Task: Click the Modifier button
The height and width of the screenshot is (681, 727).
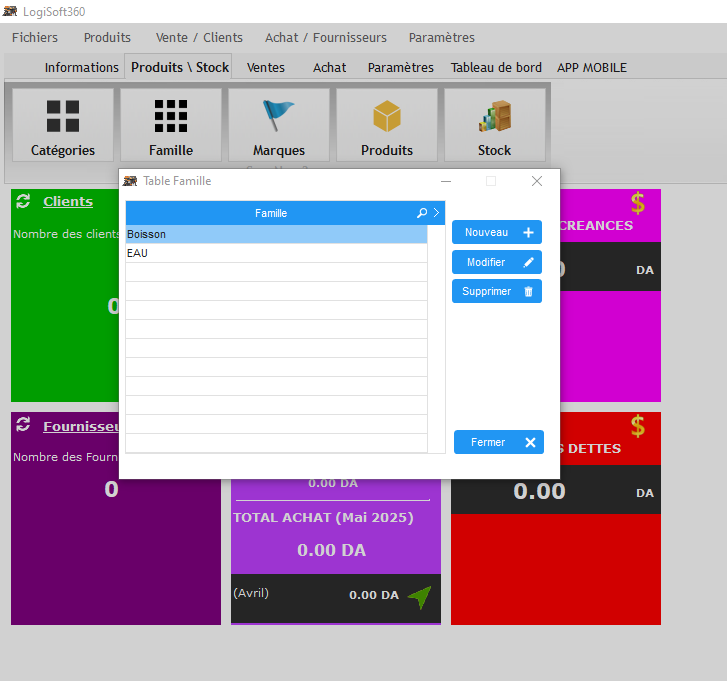Action: coord(497,262)
